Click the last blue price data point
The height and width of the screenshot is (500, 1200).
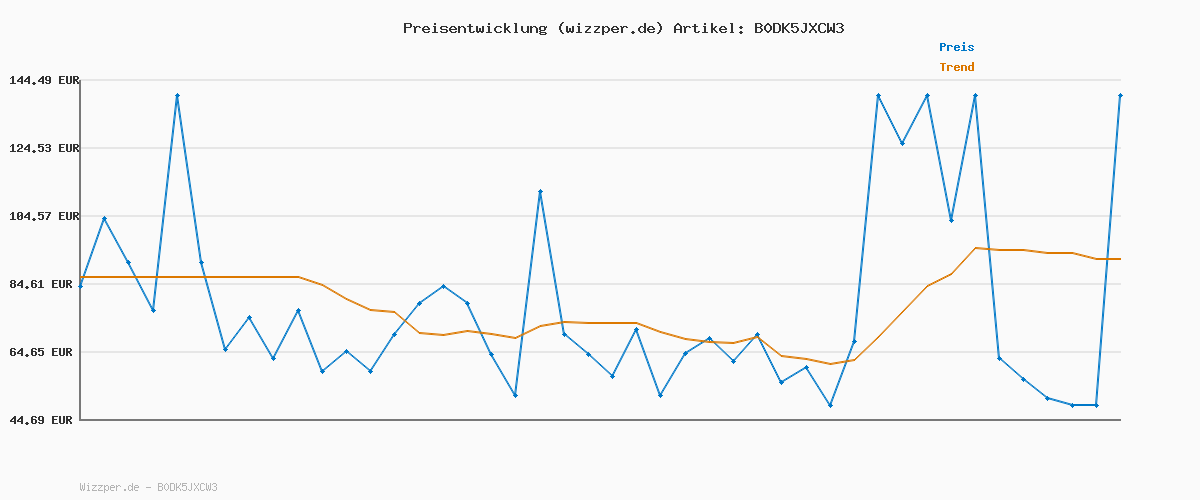1120,95
